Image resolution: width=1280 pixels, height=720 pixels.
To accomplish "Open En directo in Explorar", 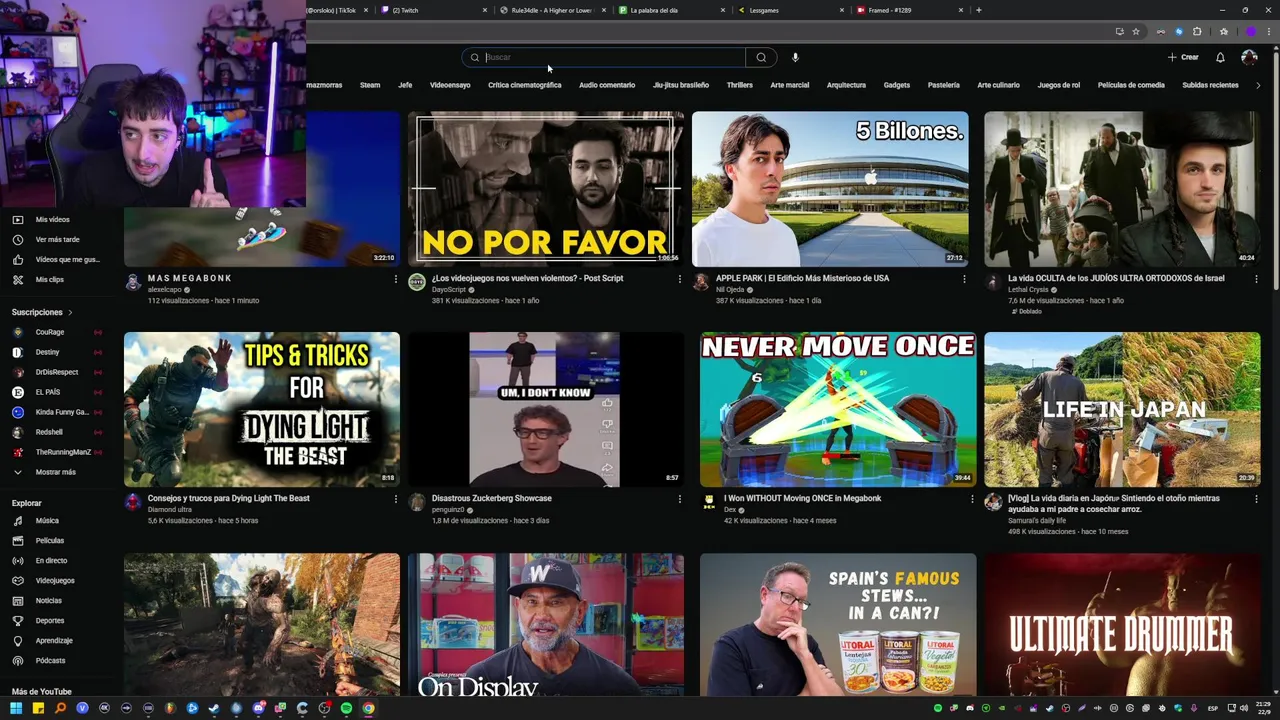I will pos(51,561).
